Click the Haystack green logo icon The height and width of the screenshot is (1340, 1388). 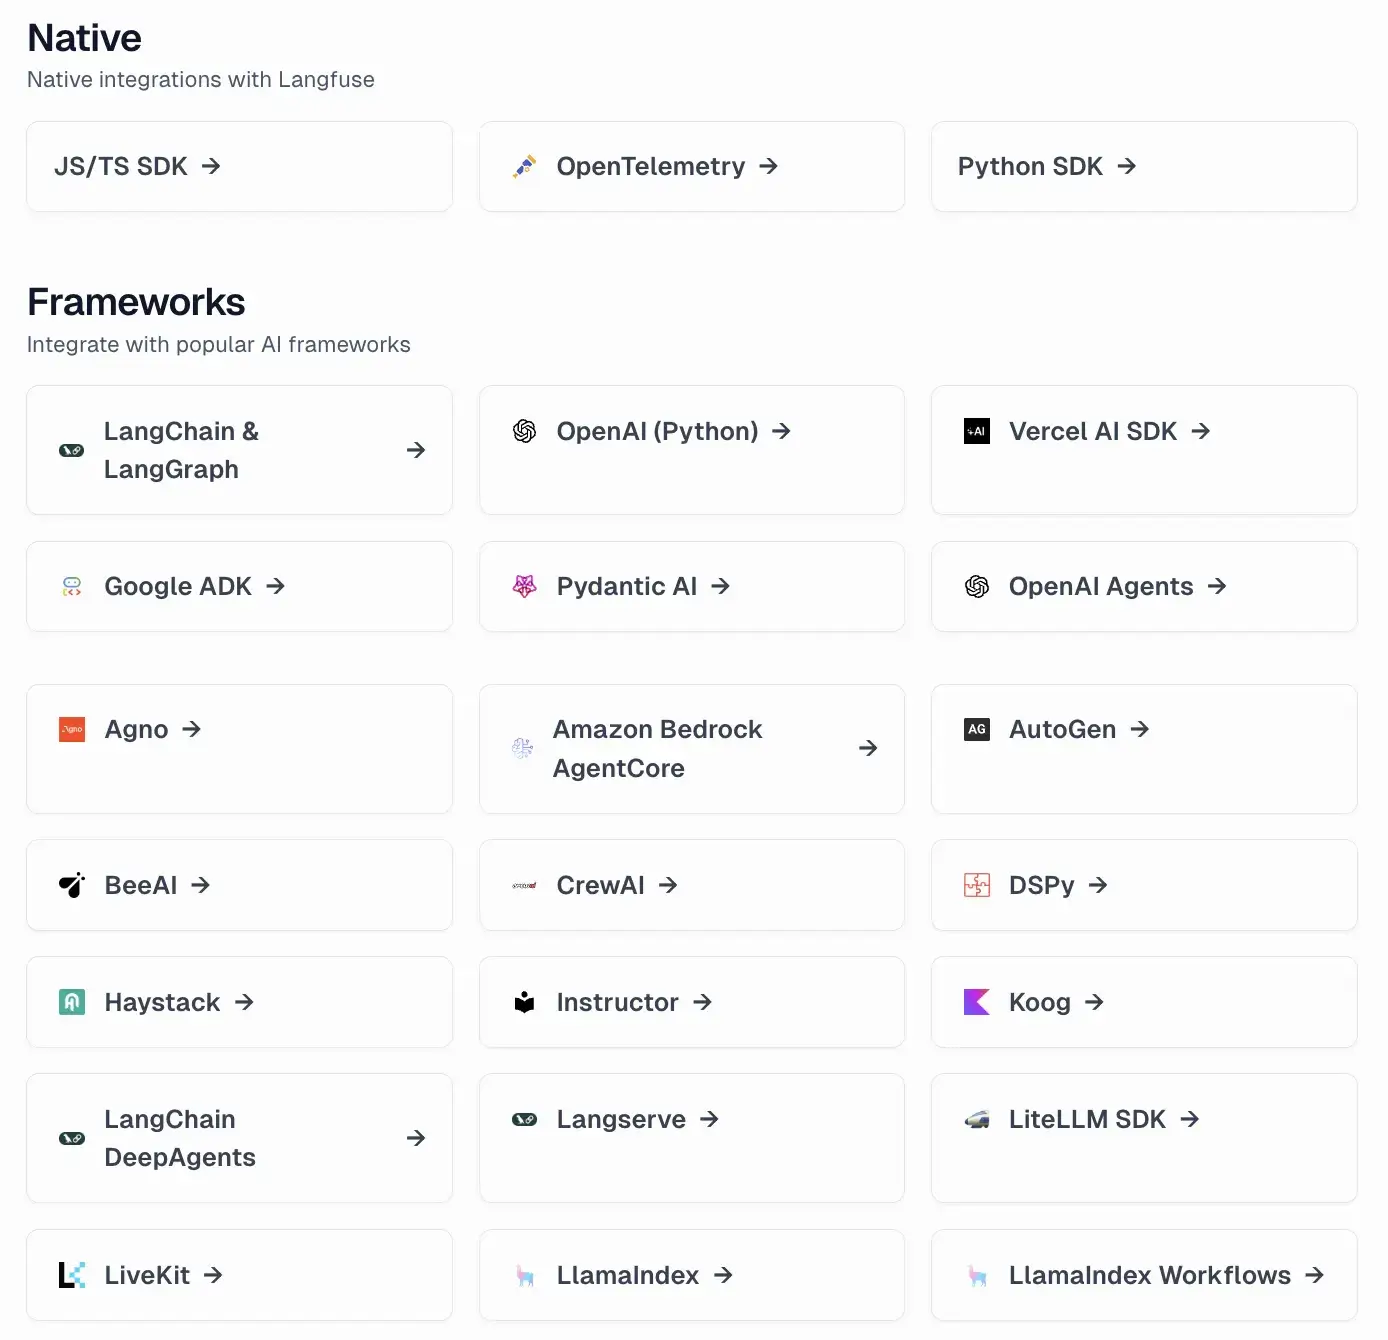coord(72,1003)
